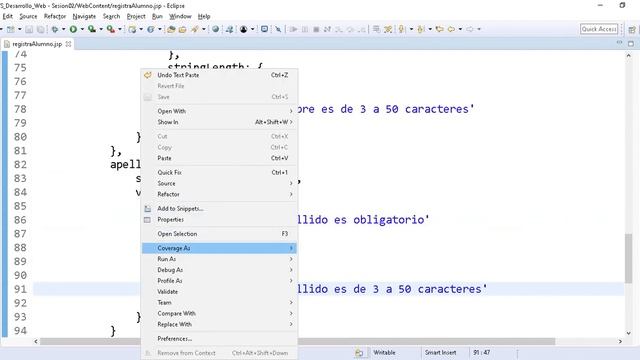The height and width of the screenshot is (360, 640).
Task: Click the Forward navigation arrow icon
Action: pos(470,29)
